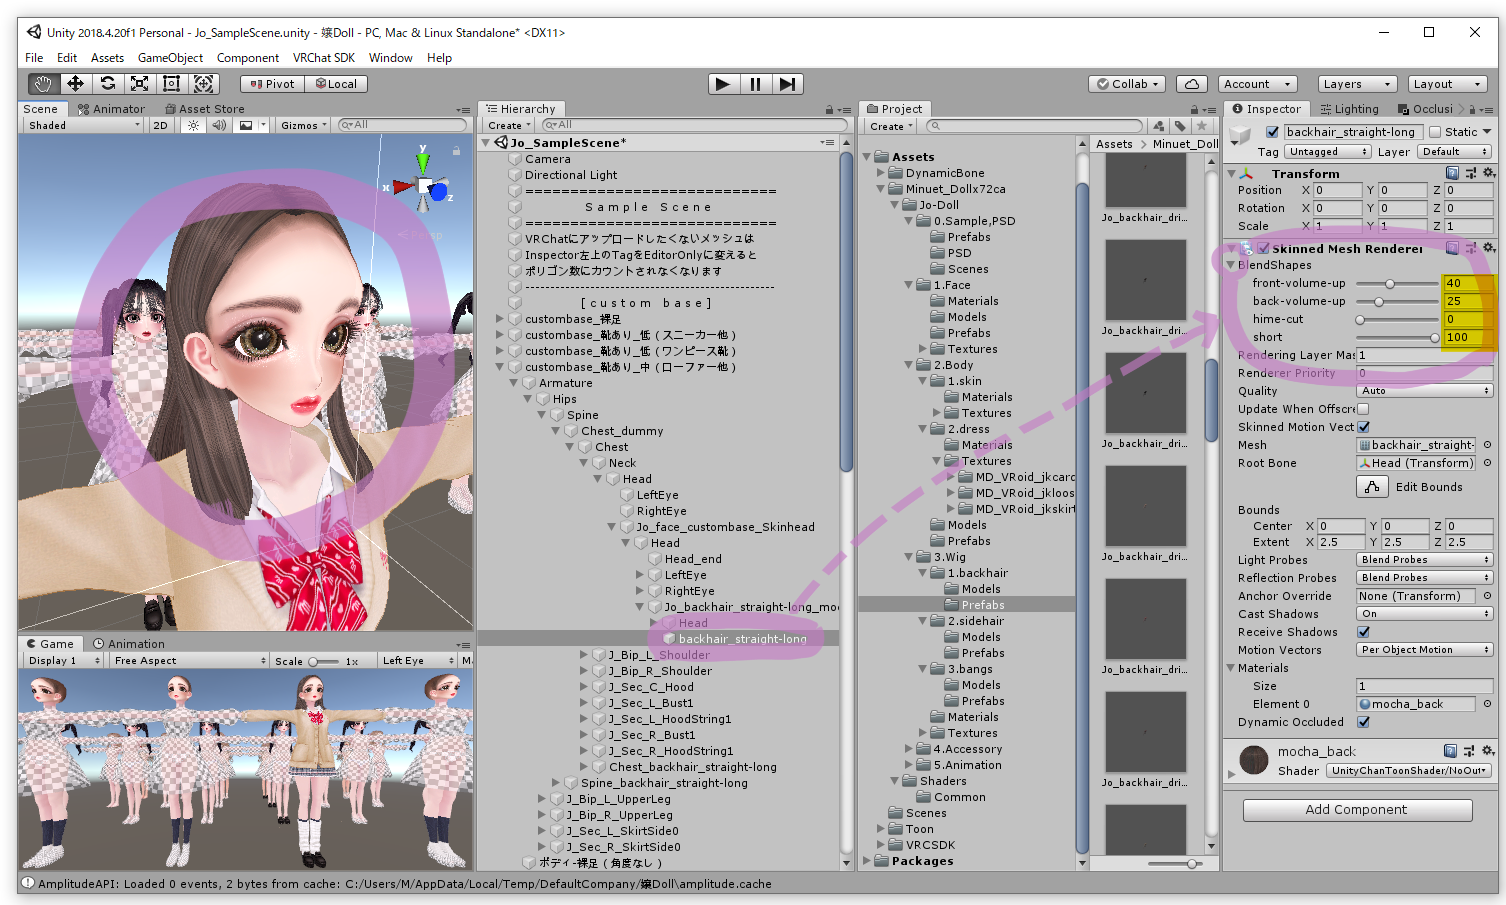Open the cloud Services button

1191,84
